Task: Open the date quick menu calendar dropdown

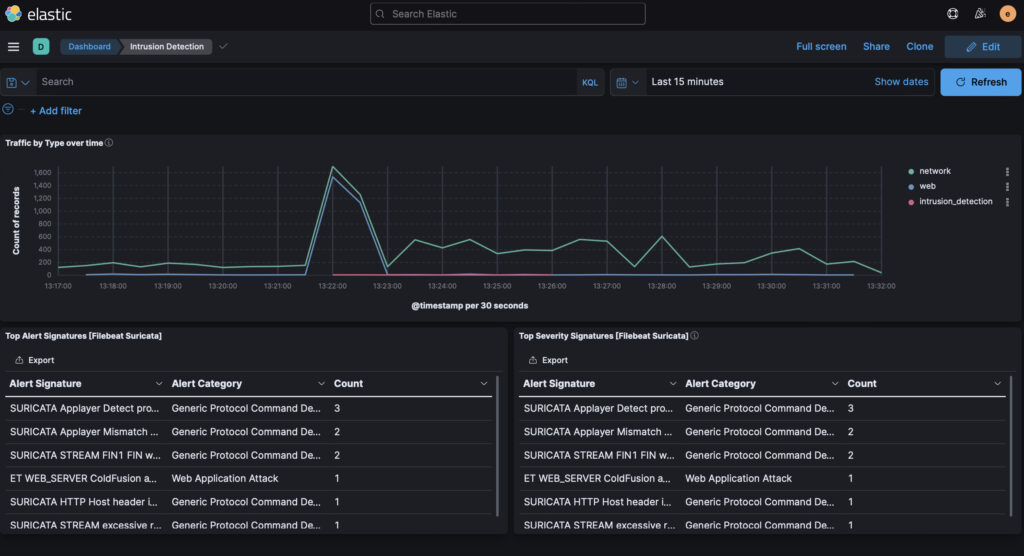Action: tap(627, 82)
